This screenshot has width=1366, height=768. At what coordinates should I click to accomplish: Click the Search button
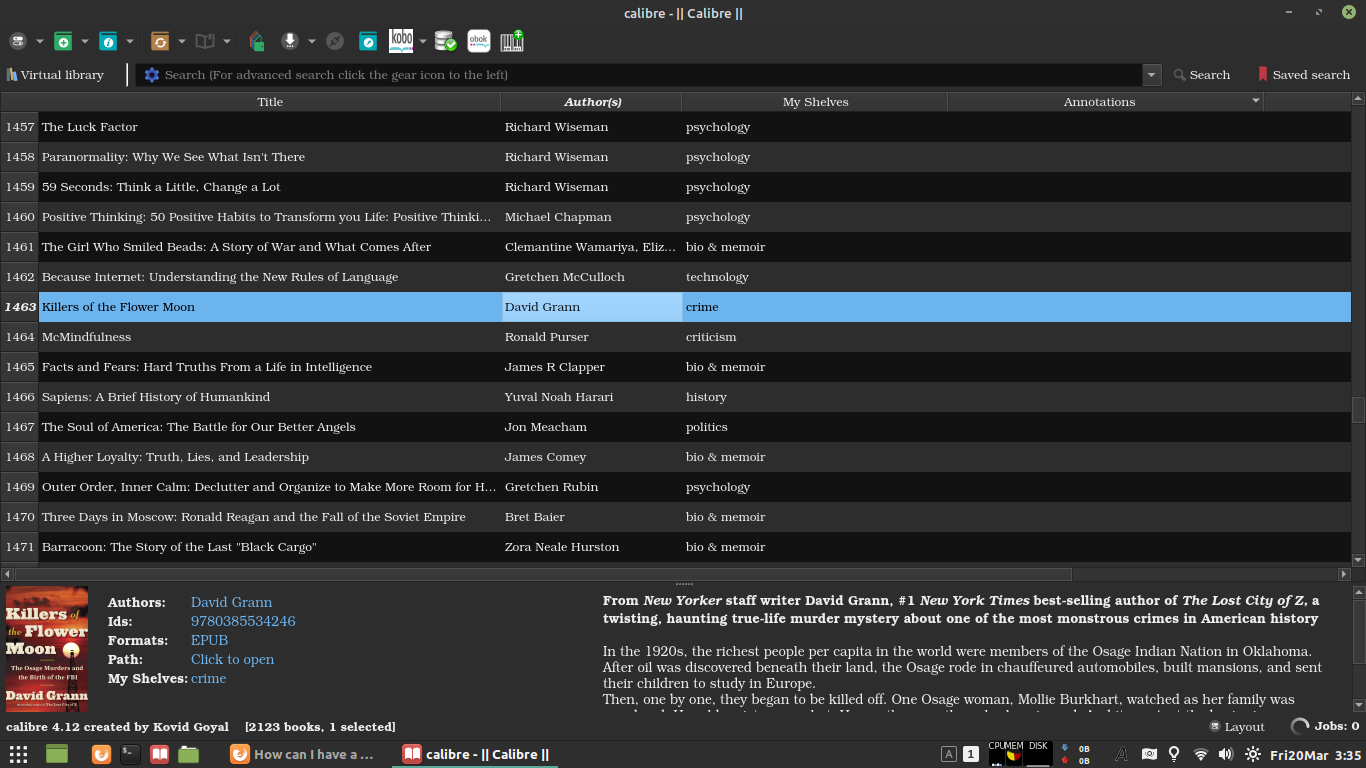[x=1202, y=75]
